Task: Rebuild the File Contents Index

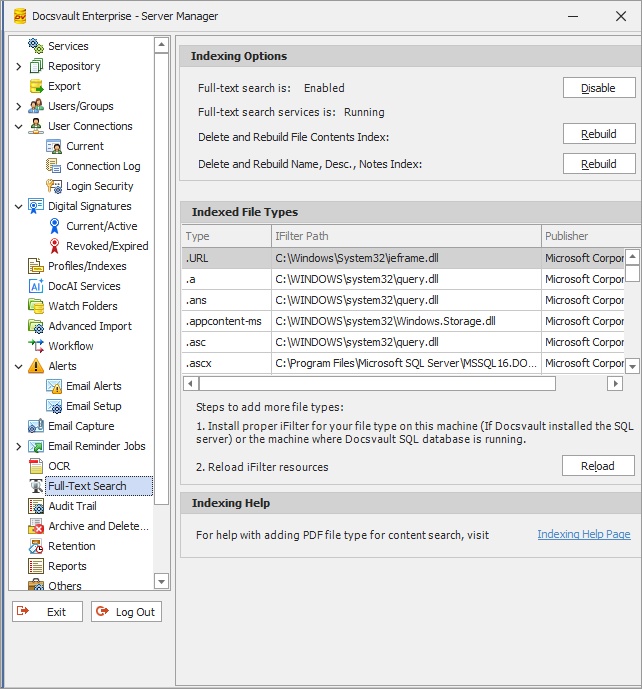Action: click(x=599, y=134)
